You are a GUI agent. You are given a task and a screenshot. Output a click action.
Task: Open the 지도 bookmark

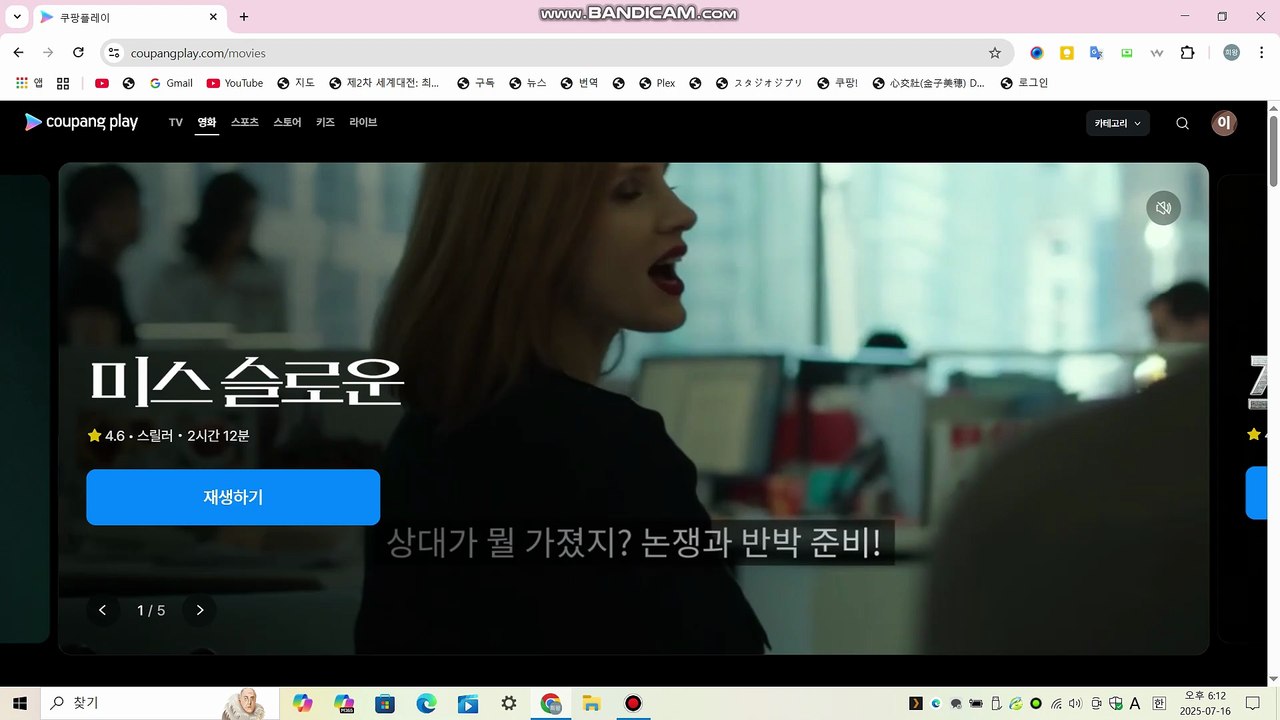296,83
